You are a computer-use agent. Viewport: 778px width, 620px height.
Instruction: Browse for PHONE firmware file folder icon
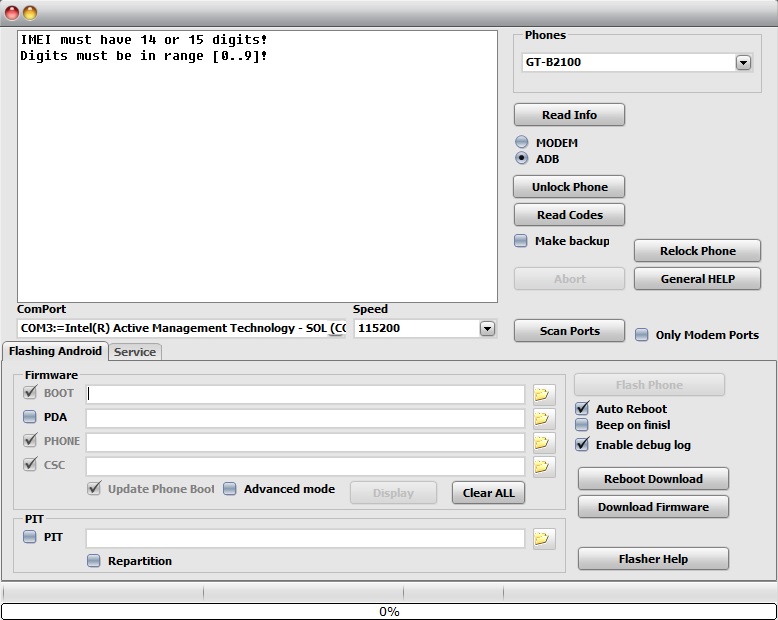coord(544,442)
